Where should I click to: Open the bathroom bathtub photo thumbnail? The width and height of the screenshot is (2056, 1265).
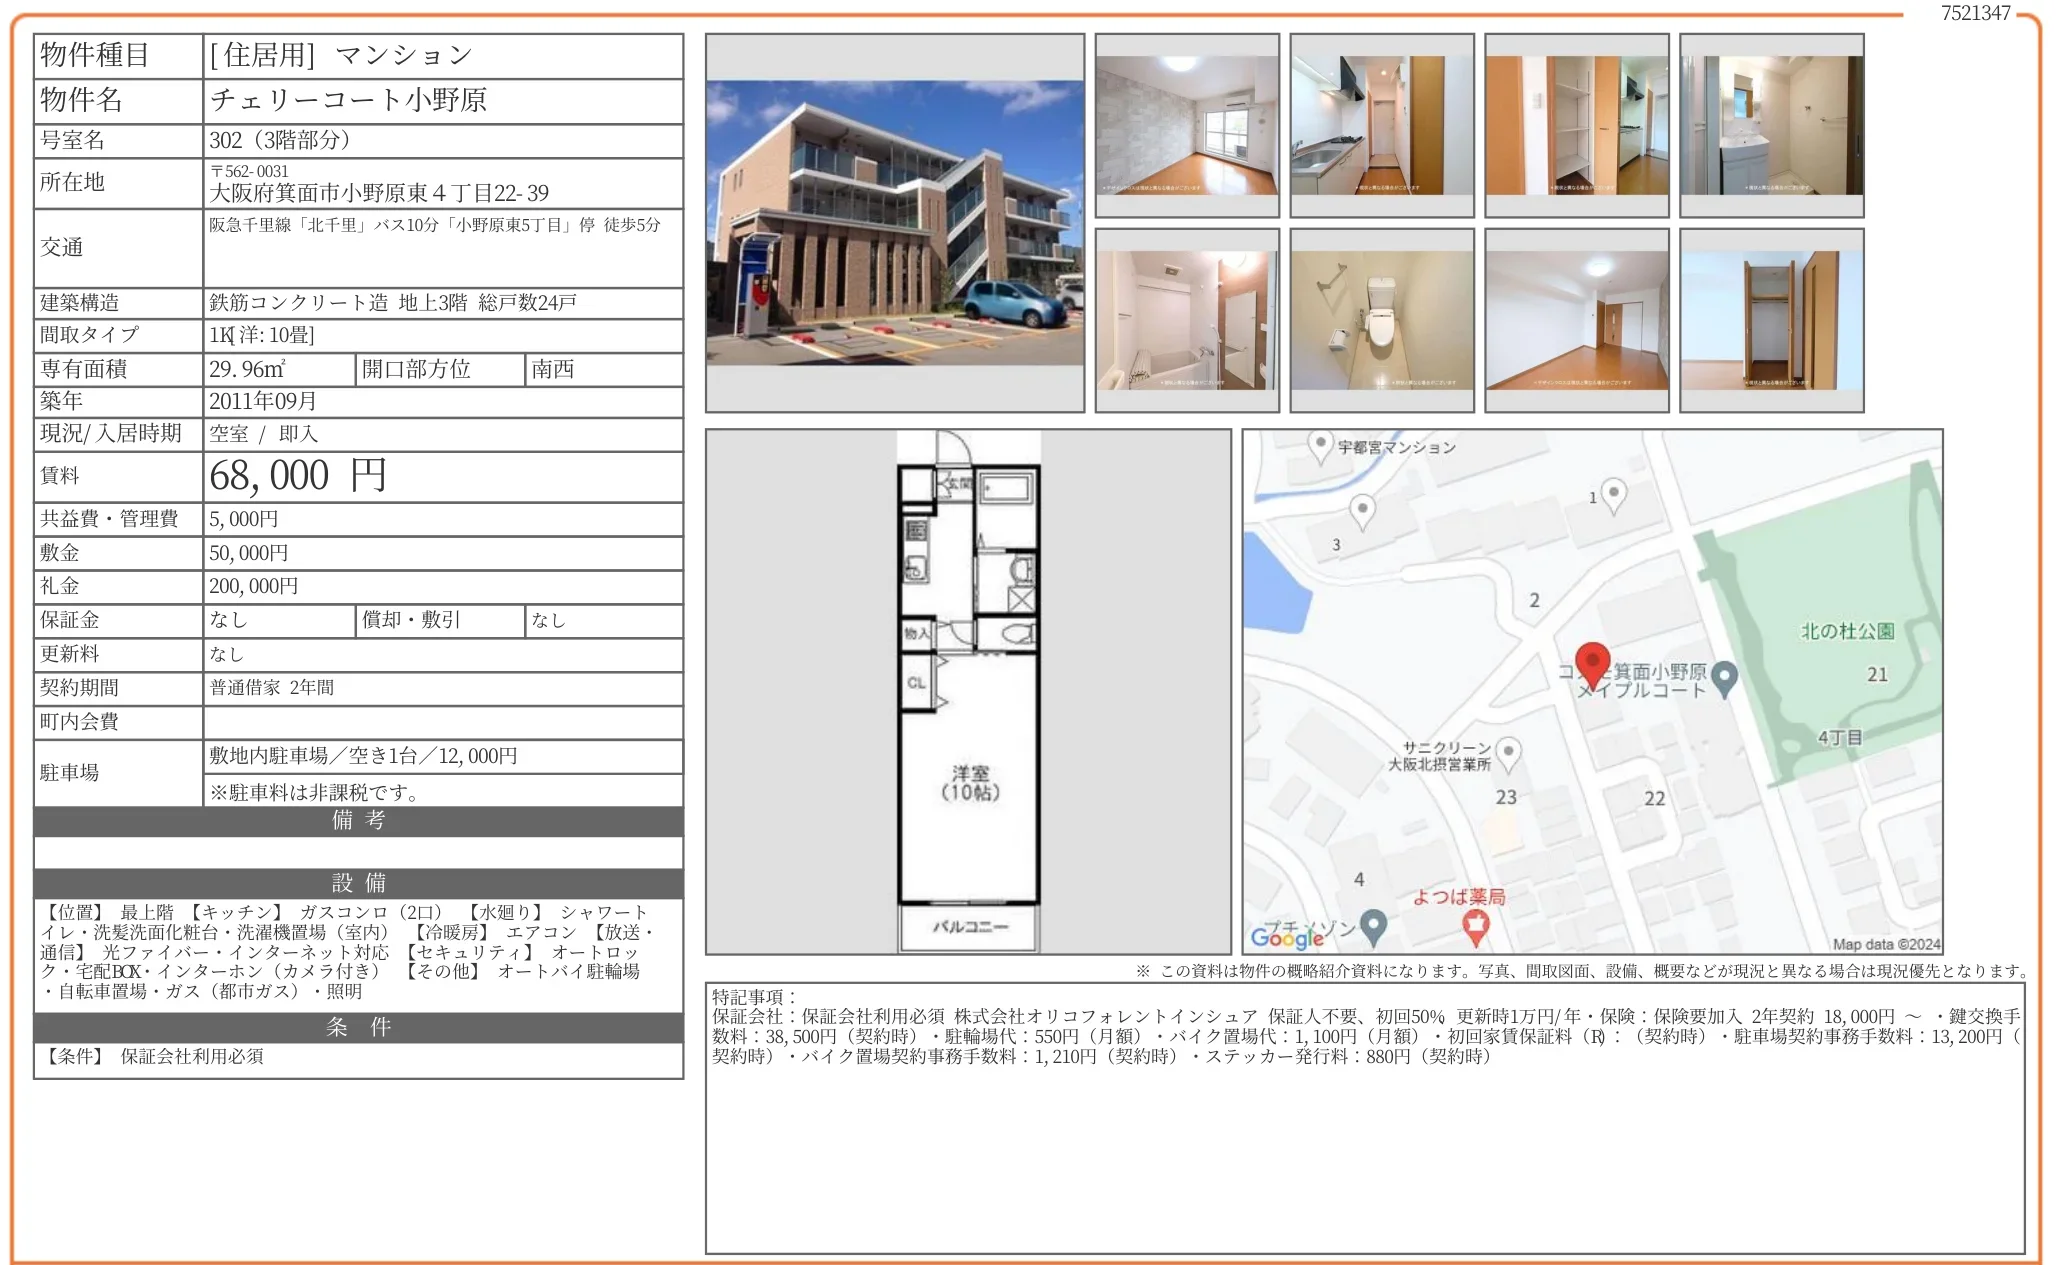[1187, 320]
